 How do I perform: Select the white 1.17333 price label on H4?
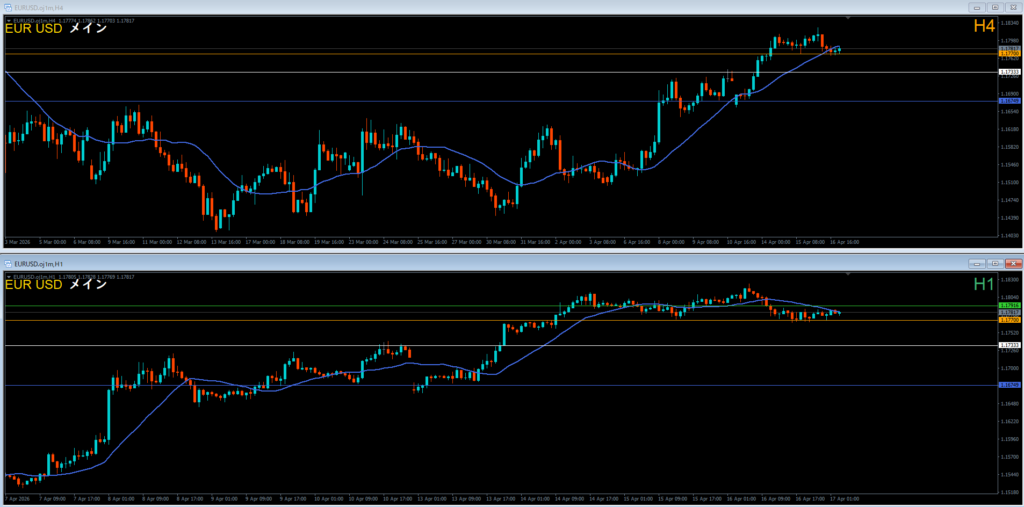click(x=1008, y=72)
